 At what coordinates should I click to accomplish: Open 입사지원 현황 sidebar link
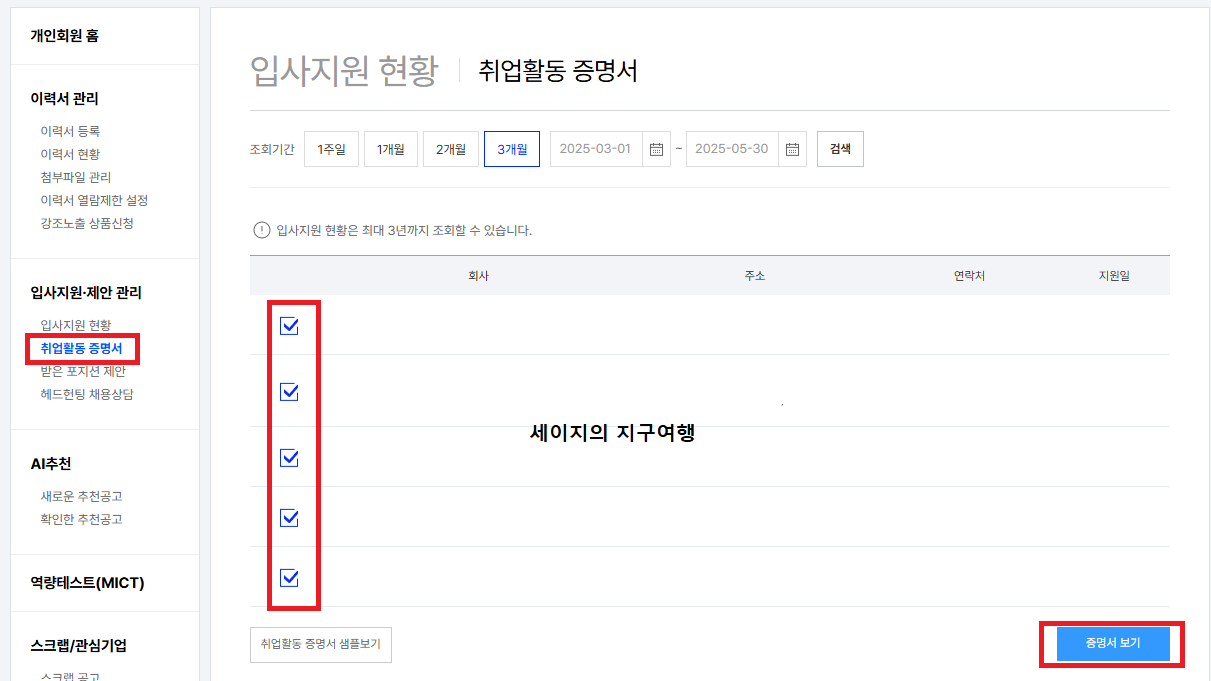click(x=76, y=325)
